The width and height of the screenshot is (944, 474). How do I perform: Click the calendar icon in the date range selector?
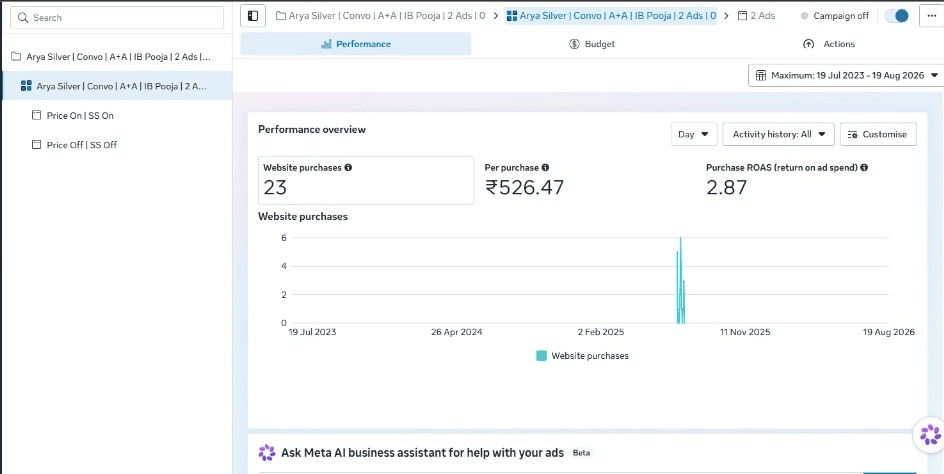[x=761, y=75]
